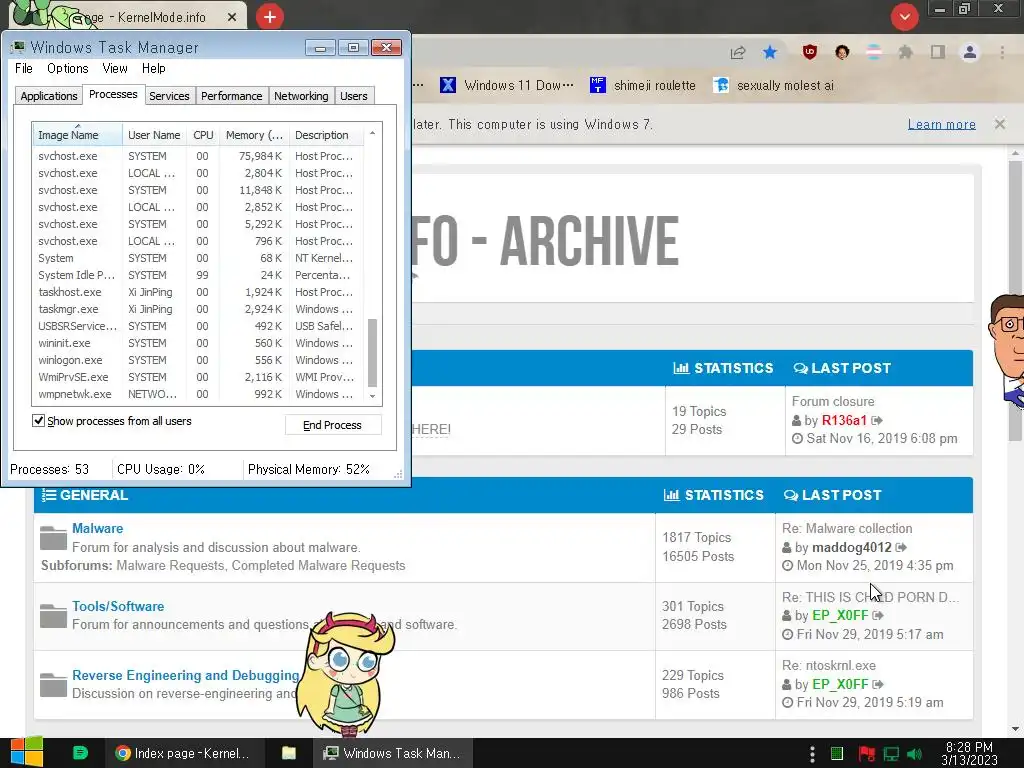Click the Reverse Engineering folder icon
This screenshot has height=768, width=1024.
[x=53, y=684]
